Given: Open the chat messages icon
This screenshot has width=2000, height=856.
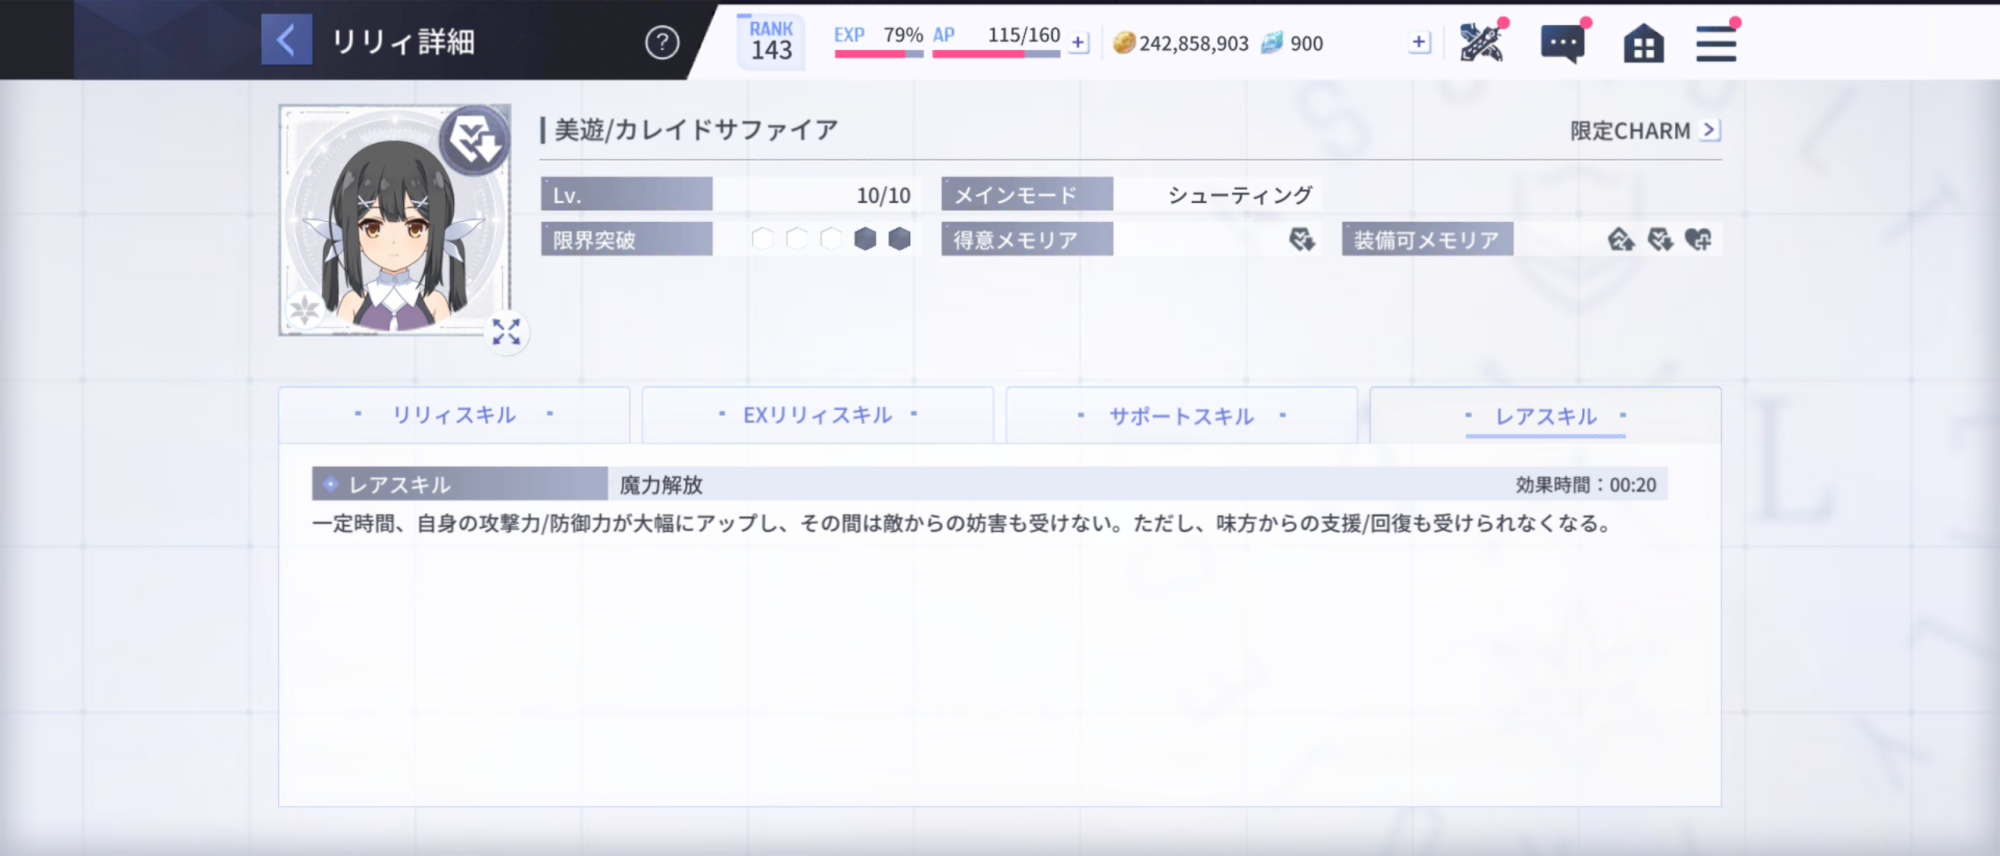Looking at the screenshot, I should (1562, 44).
